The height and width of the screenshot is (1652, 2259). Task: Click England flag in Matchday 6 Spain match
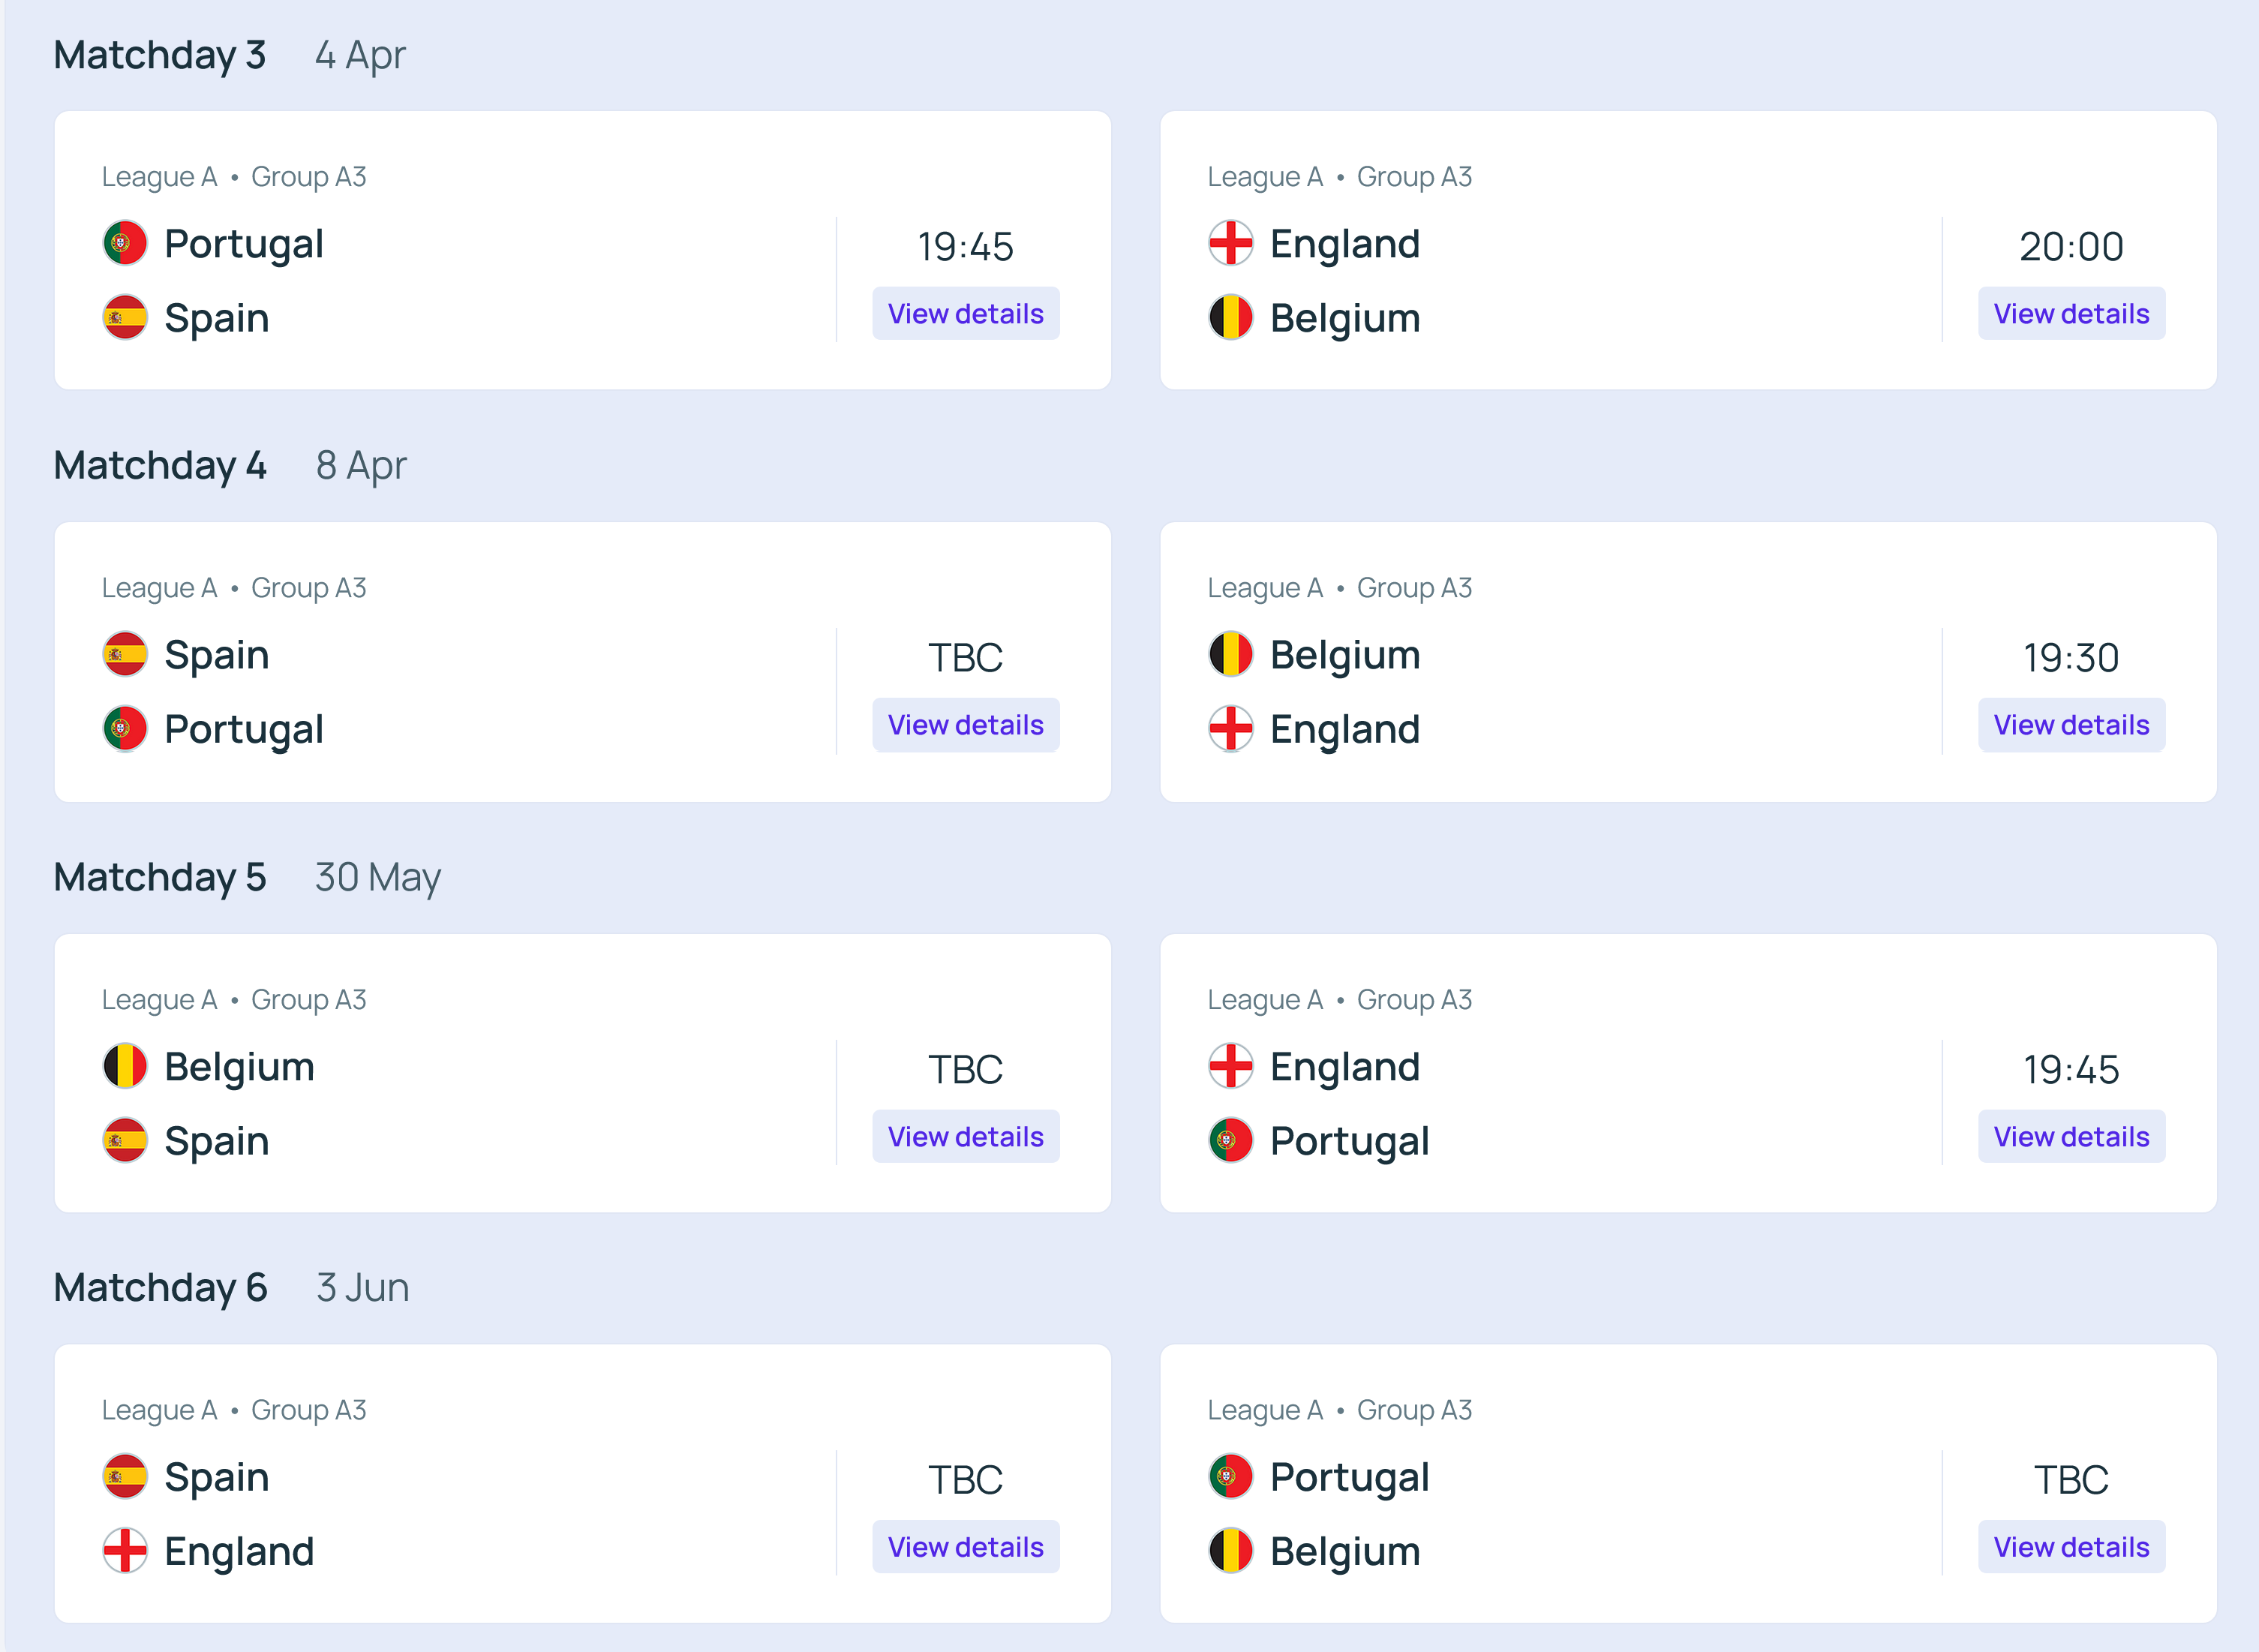[x=125, y=1550]
